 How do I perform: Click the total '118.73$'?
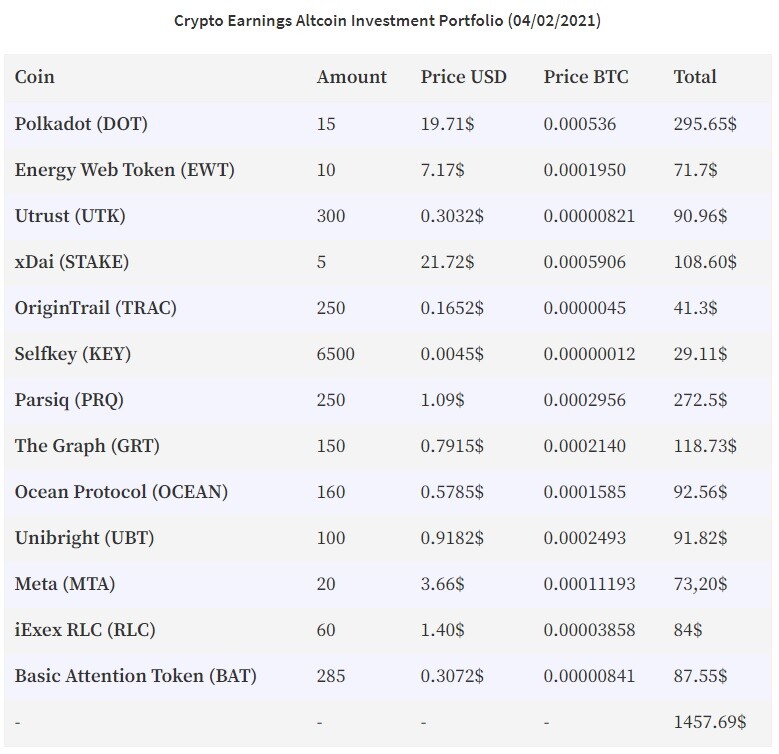click(705, 446)
